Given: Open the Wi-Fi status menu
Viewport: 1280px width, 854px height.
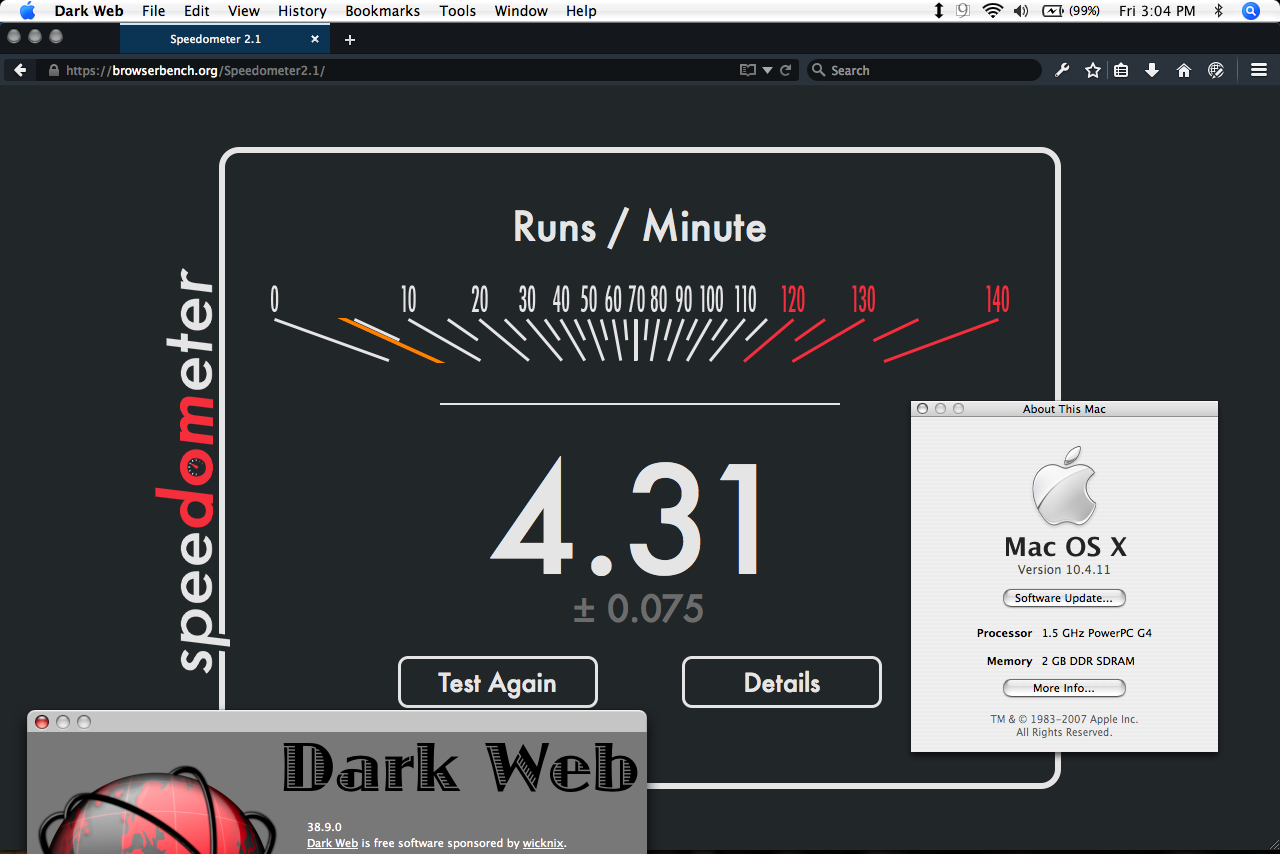Looking at the screenshot, I should tap(992, 11).
